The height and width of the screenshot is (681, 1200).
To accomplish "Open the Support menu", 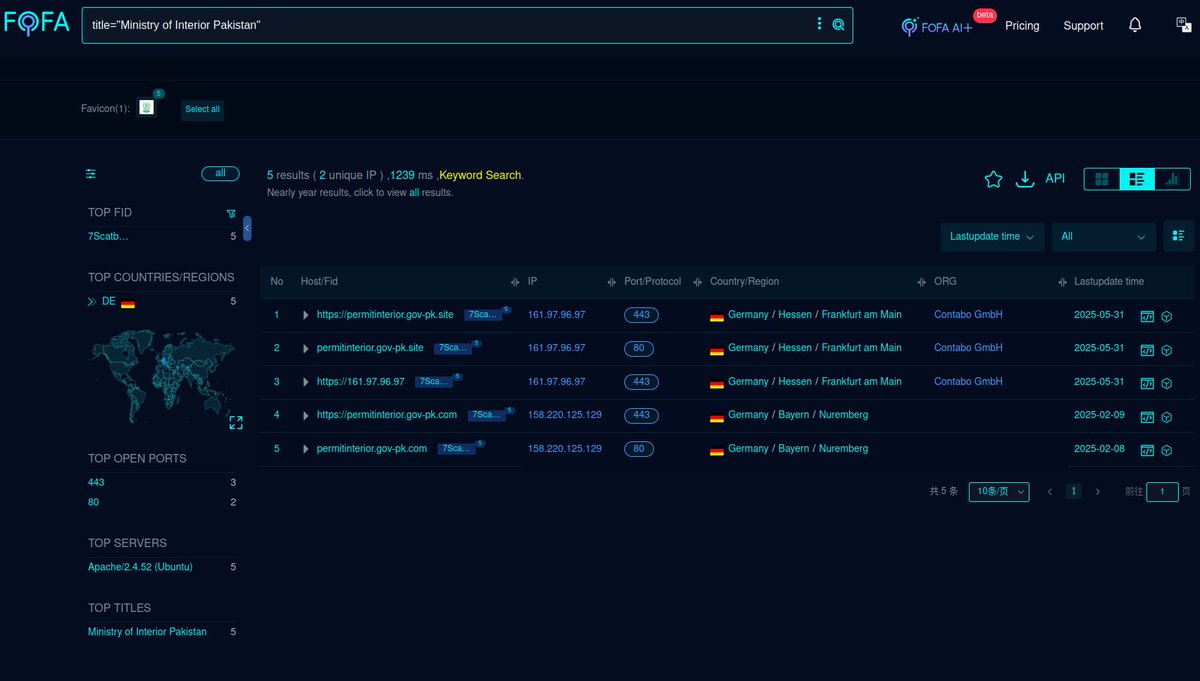I will click(x=1083, y=25).
